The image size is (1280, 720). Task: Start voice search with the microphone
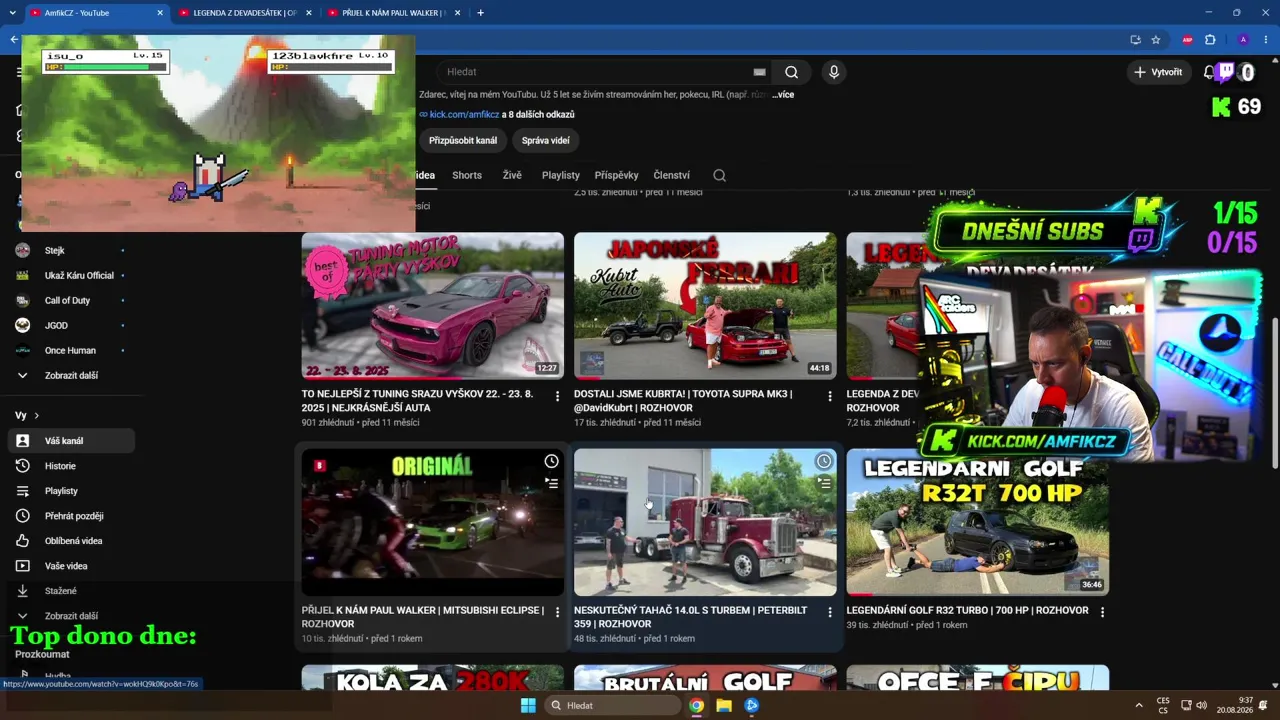tap(833, 72)
